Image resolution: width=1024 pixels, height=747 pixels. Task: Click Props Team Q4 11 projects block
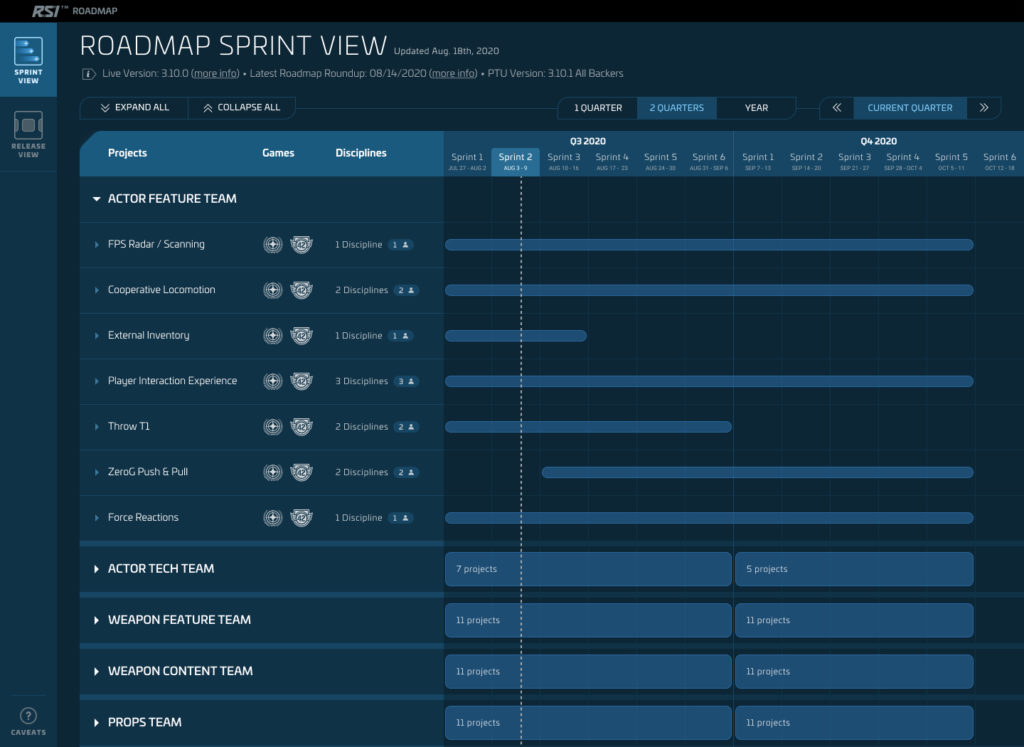click(x=854, y=723)
